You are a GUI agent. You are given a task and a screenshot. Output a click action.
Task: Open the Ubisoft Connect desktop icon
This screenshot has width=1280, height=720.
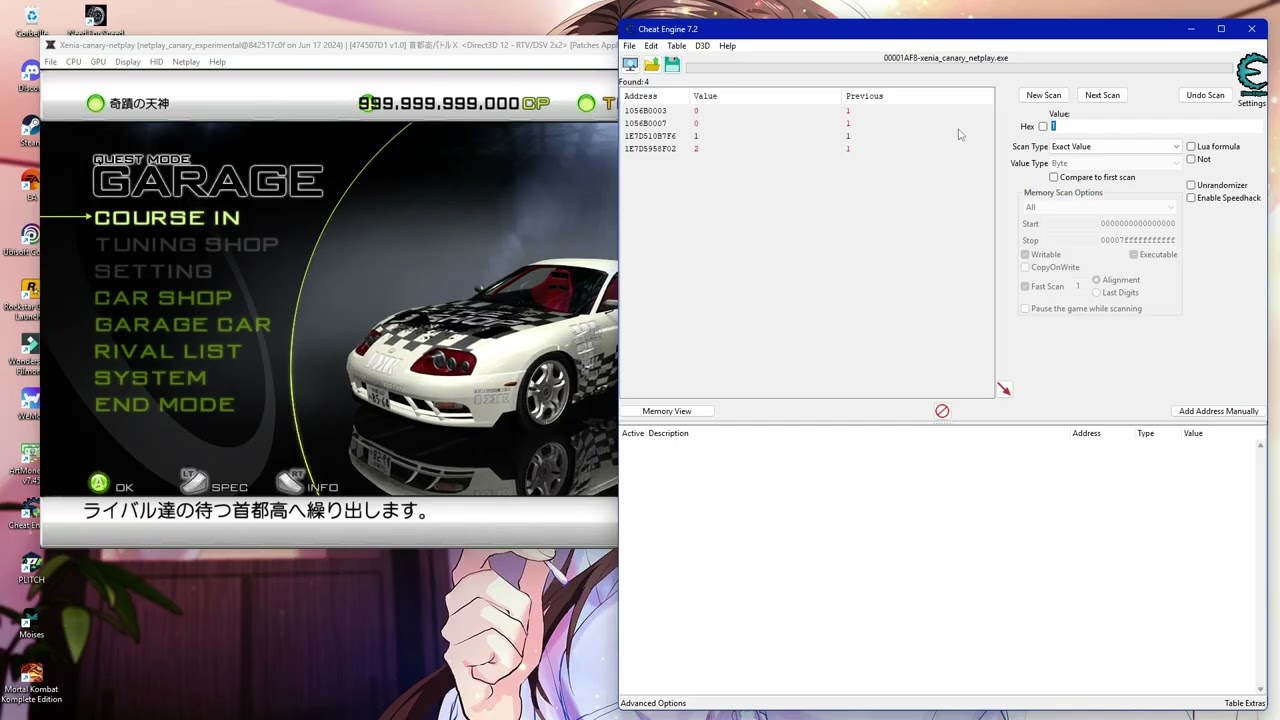point(31,240)
